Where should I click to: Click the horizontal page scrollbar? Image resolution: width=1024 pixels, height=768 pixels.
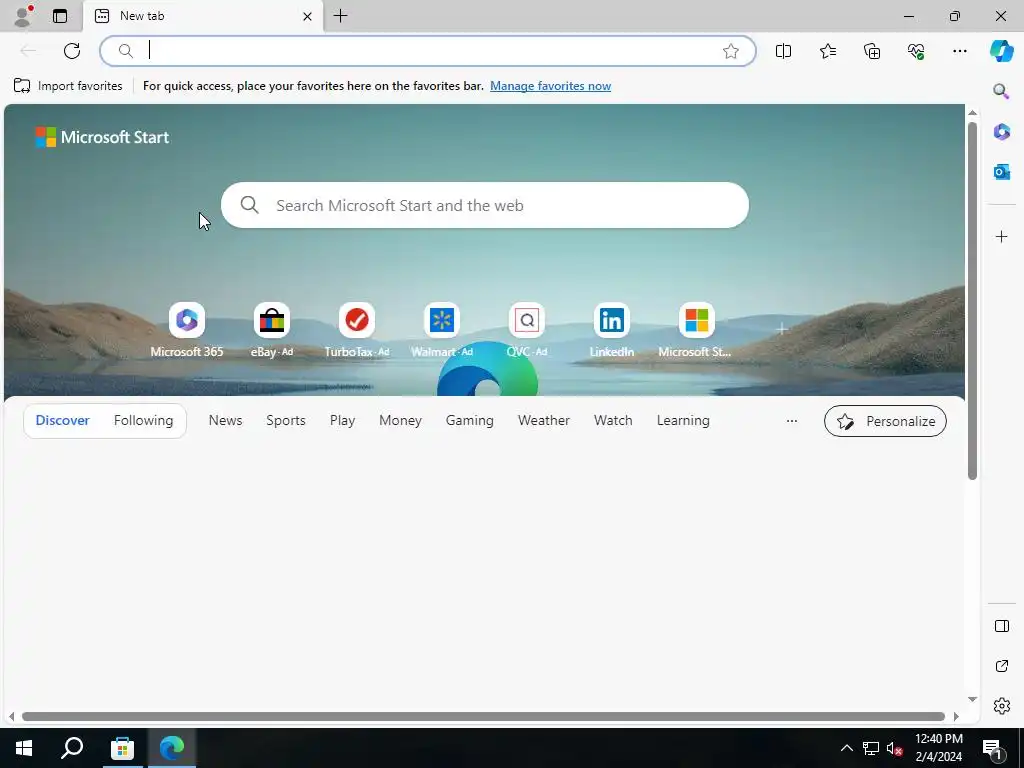coord(483,716)
